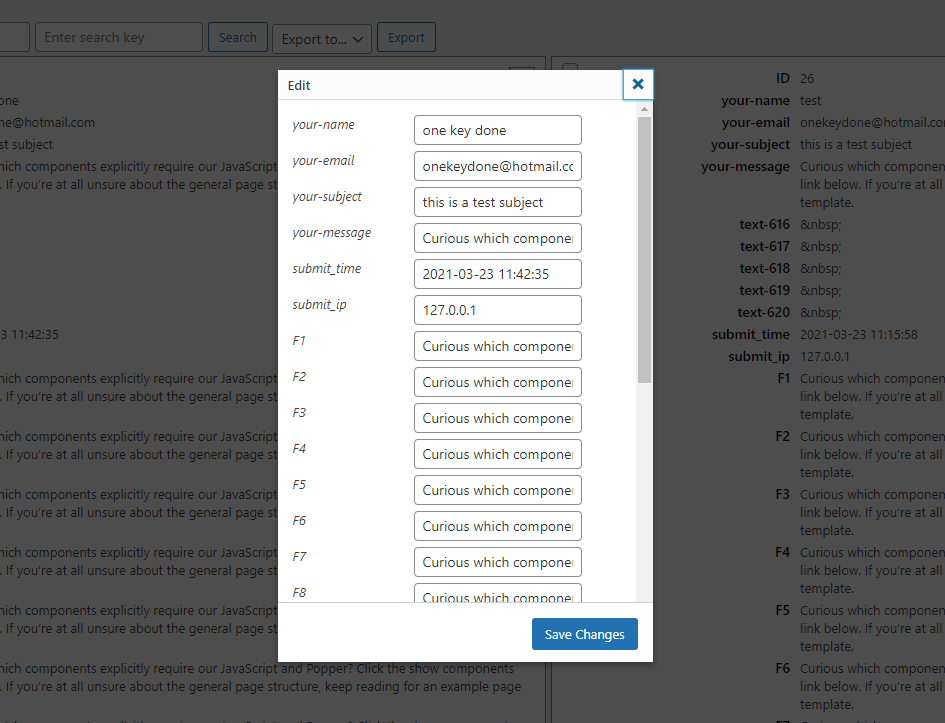Edit the F4 input field
945x723 pixels.
498,454
